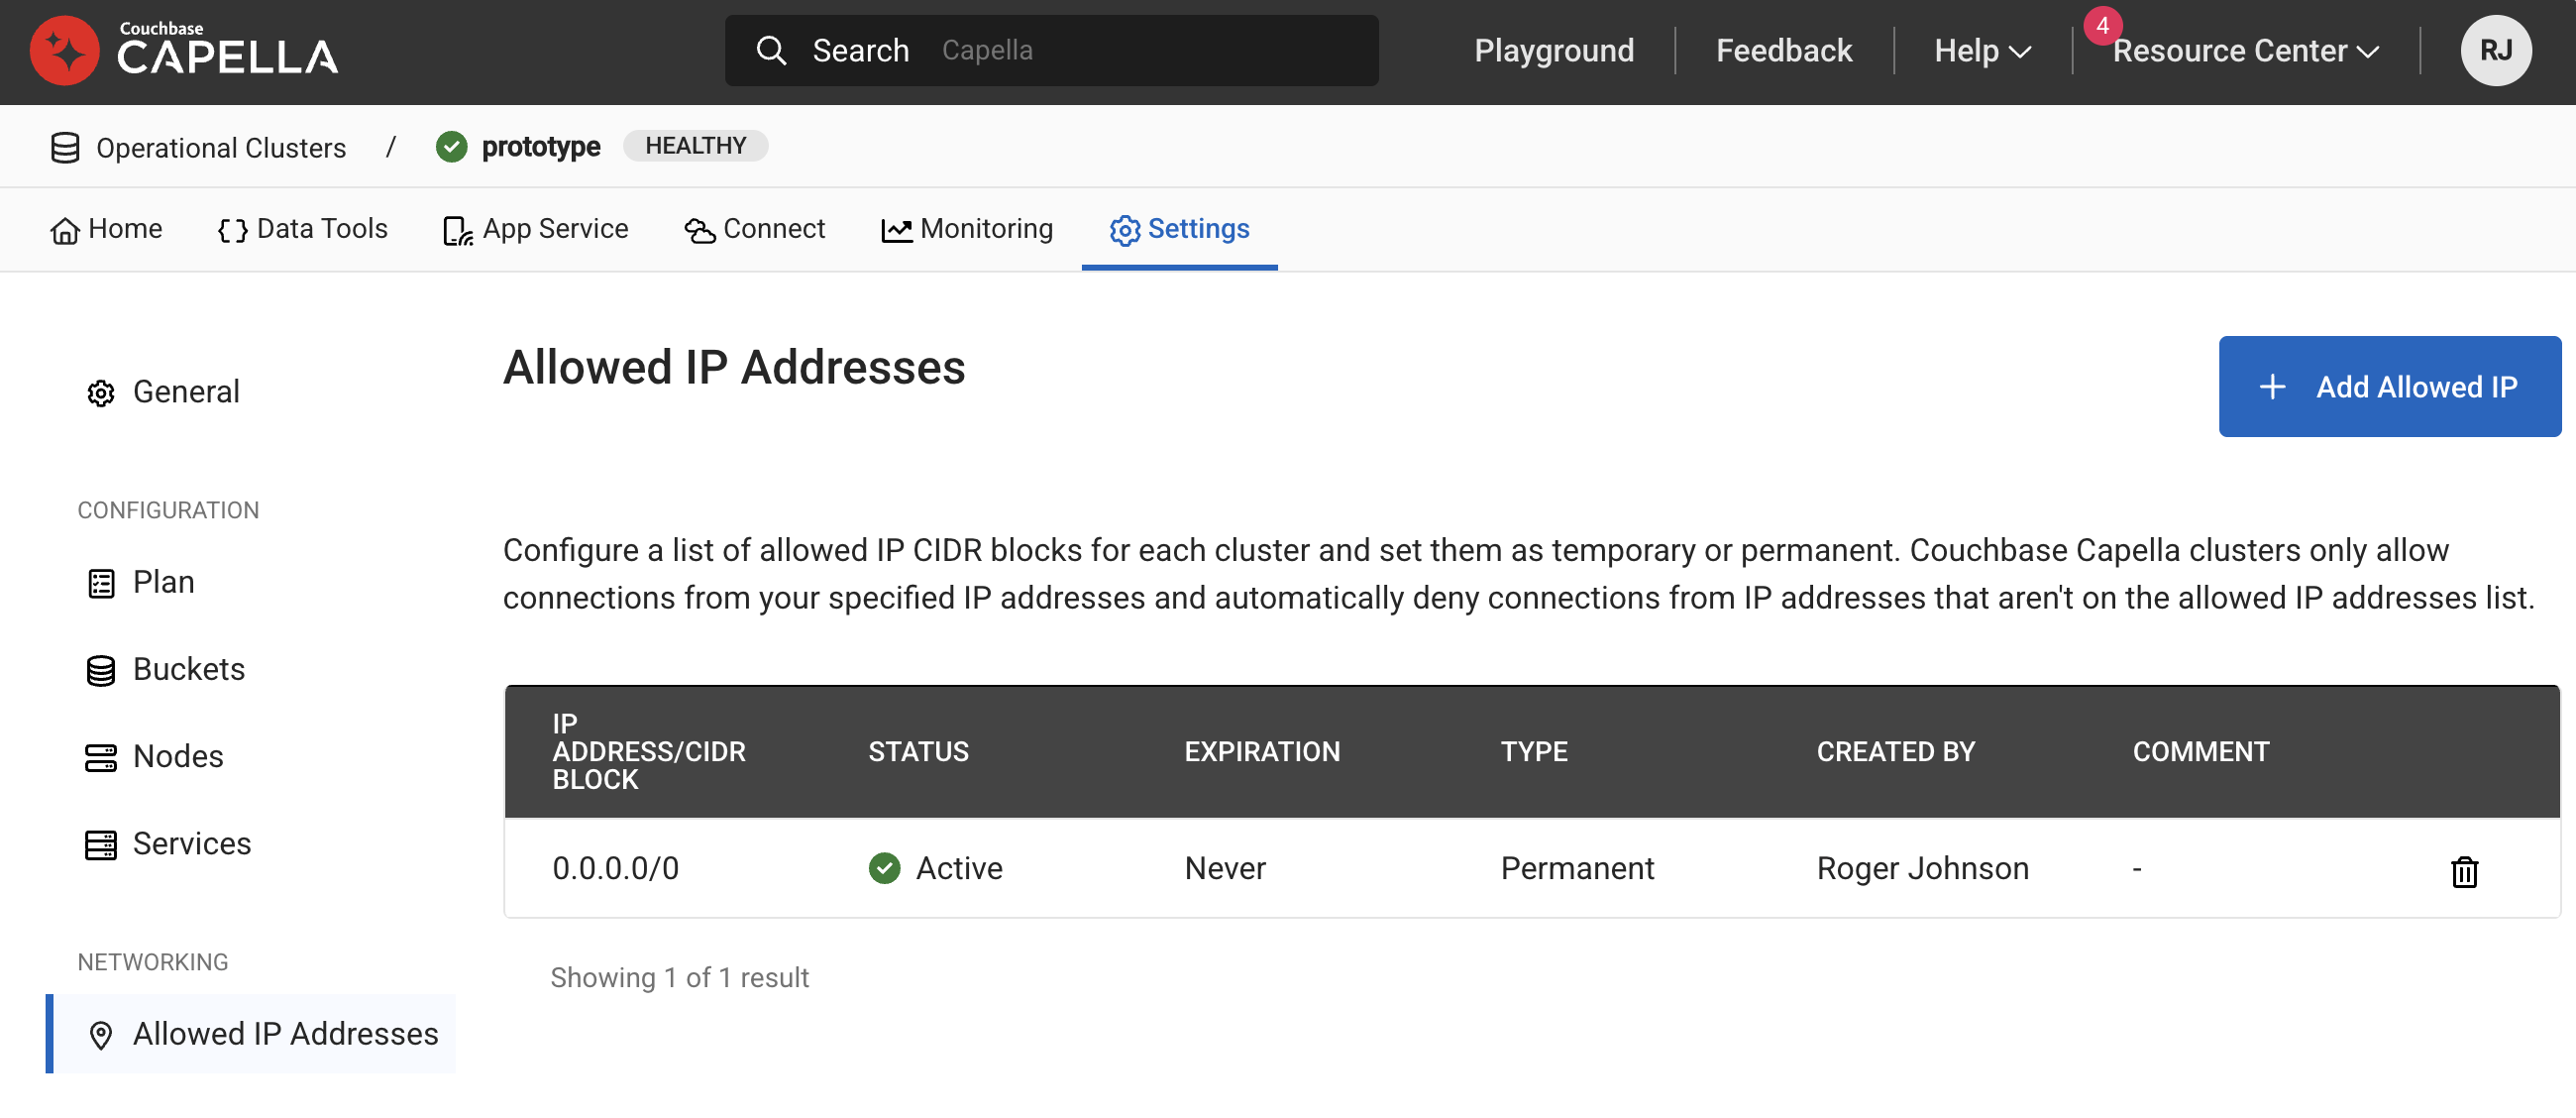2576x1118 pixels.
Task: Select Buckets in the settings sidebar
Action: pyautogui.click(x=188, y=669)
